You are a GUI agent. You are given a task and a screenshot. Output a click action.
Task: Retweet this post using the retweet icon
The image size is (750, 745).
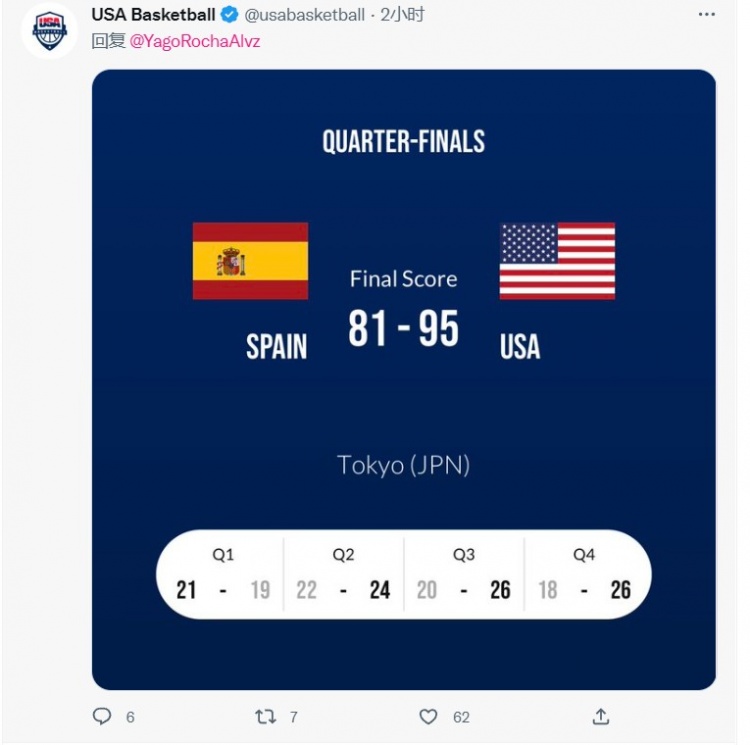[265, 716]
